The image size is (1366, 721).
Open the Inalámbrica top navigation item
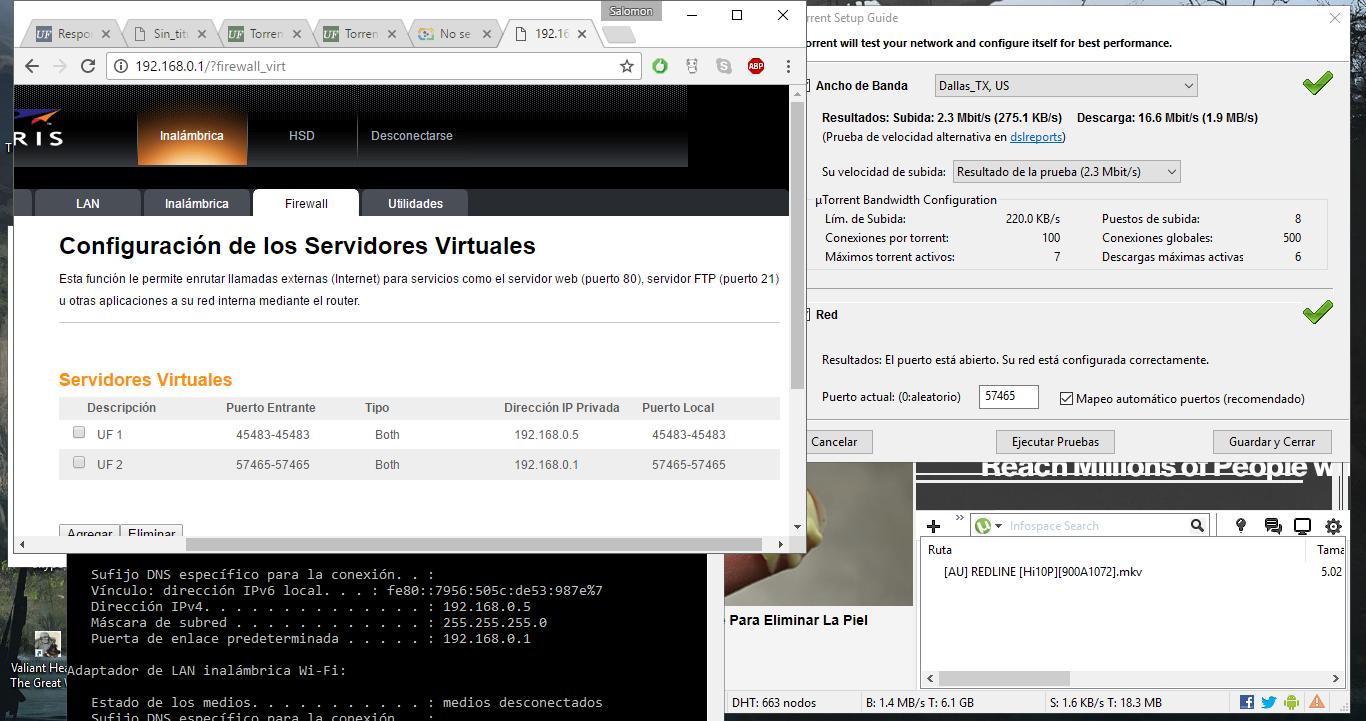click(x=192, y=135)
